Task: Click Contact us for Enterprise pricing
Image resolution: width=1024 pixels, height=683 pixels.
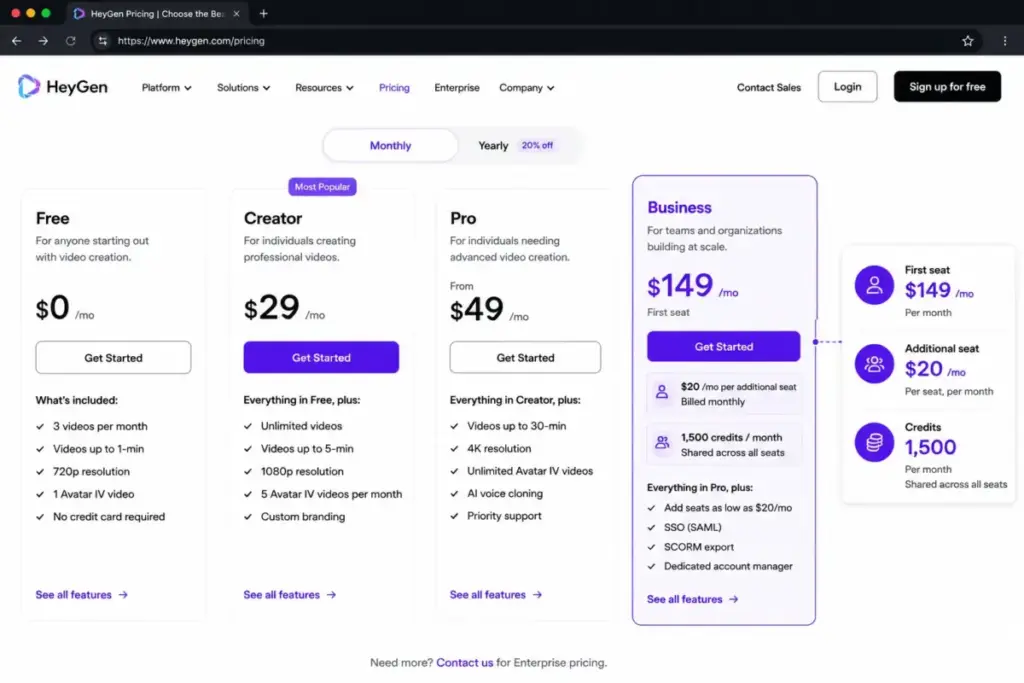Action: pyautogui.click(x=464, y=662)
